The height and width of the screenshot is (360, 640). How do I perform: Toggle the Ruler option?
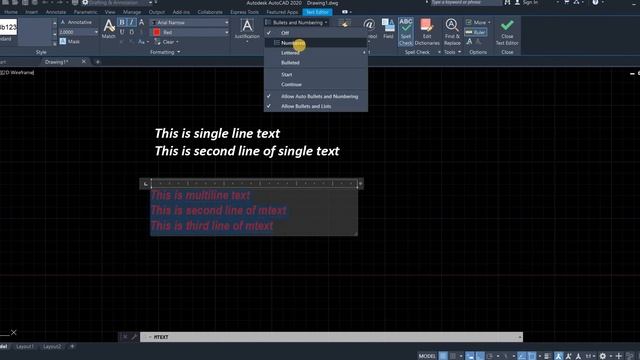(x=476, y=32)
